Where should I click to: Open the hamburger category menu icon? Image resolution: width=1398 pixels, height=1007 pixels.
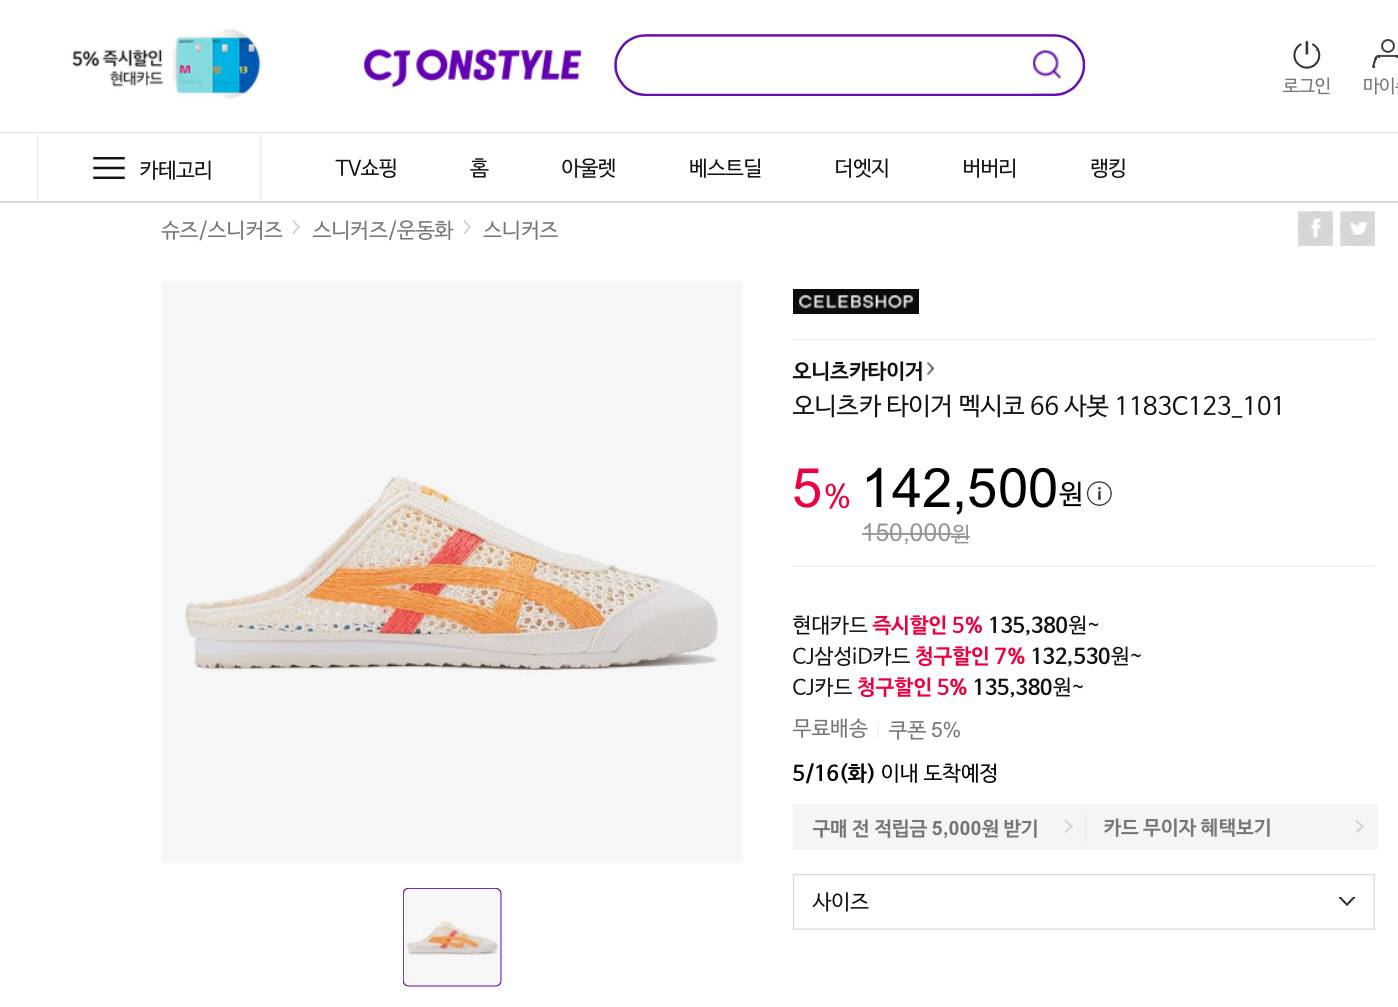(109, 168)
